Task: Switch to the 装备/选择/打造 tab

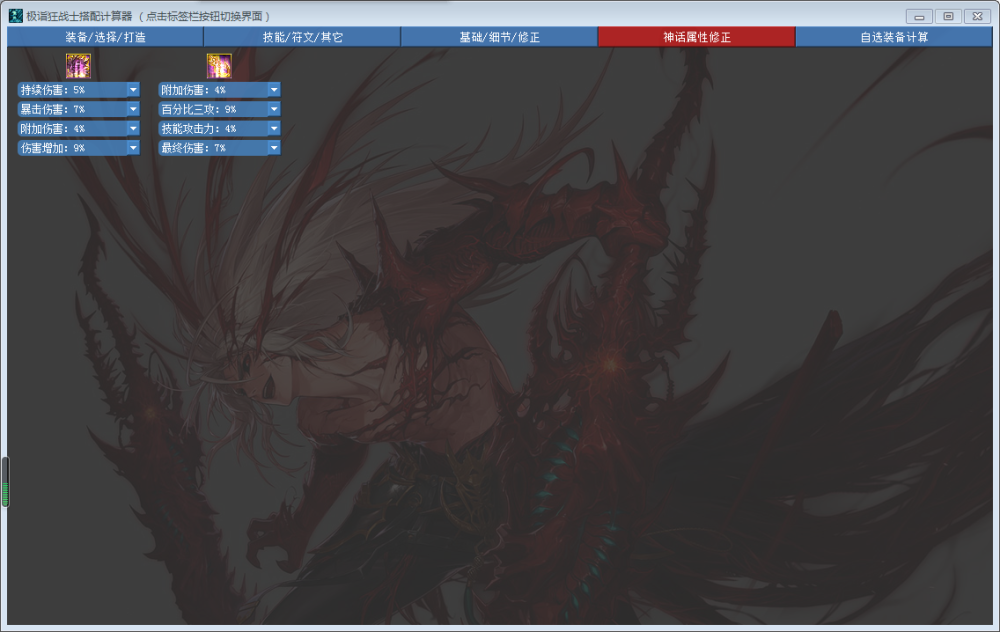Action: pyautogui.click(x=105, y=37)
